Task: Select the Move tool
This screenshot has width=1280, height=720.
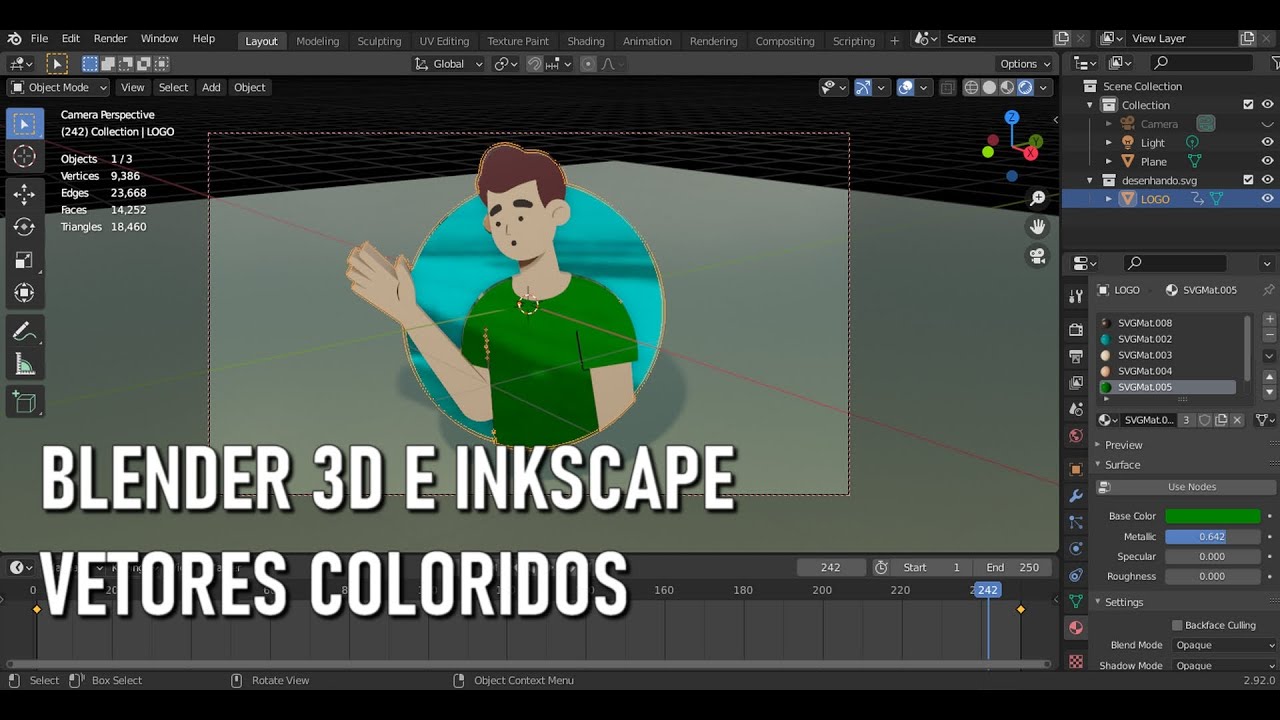Action: tap(24, 194)
